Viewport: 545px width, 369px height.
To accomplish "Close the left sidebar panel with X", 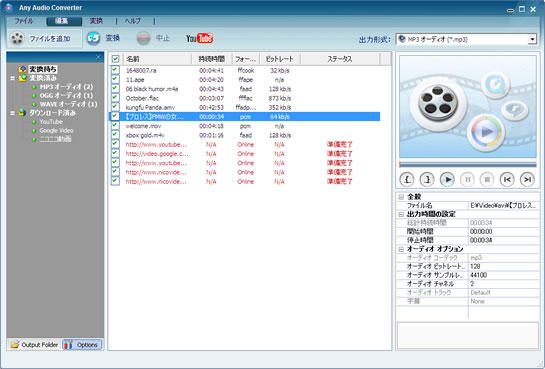I will [98, 57].
